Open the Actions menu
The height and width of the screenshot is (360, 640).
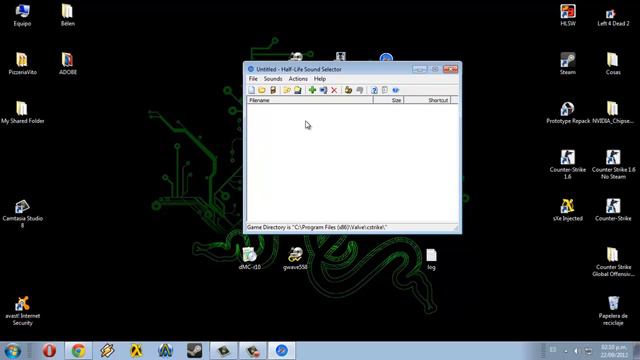(298, 79)
